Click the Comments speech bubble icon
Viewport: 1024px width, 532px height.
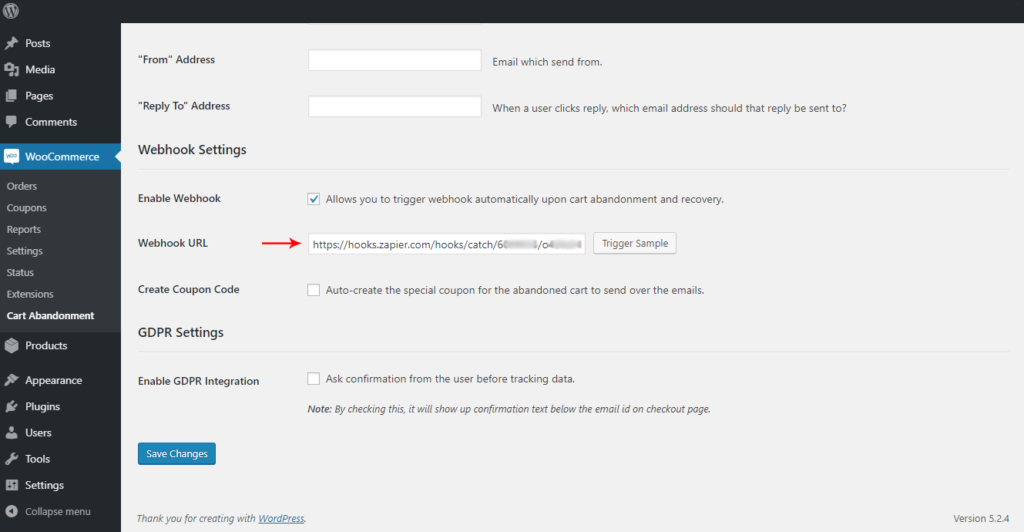(x=11, y=122)
